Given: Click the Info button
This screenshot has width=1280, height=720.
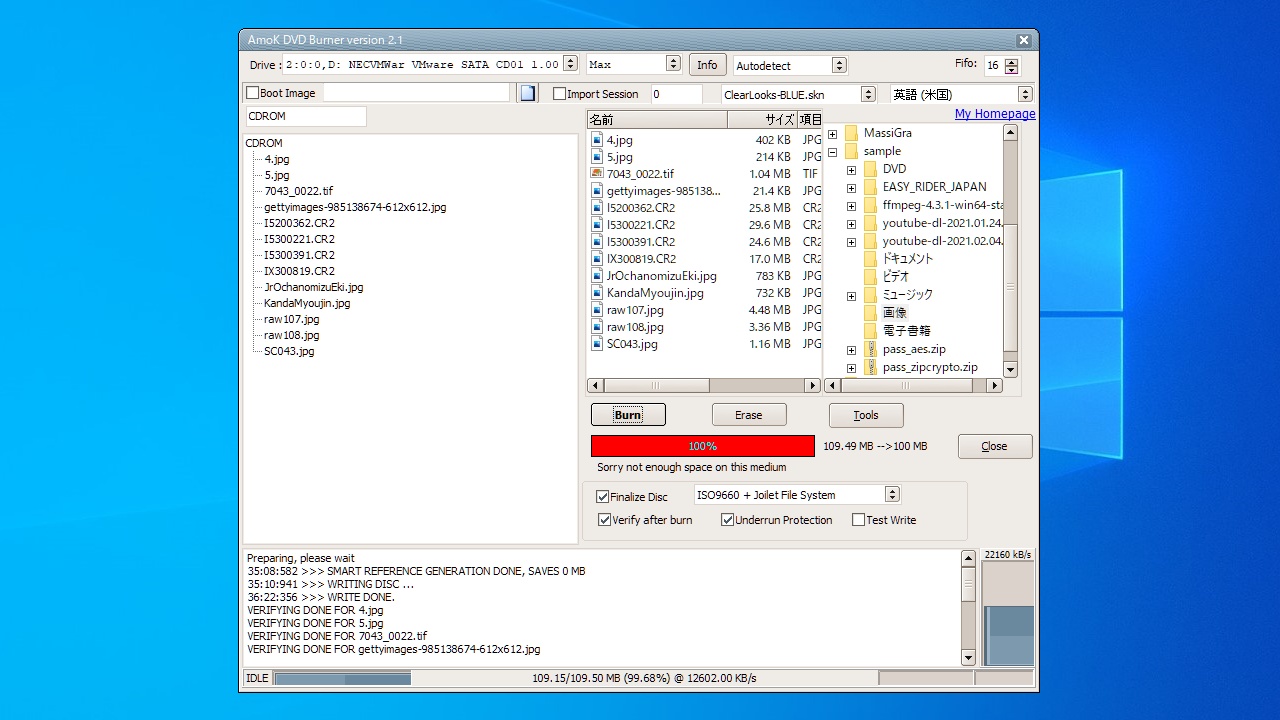Looking at the screenshot, I should (707, 65).
